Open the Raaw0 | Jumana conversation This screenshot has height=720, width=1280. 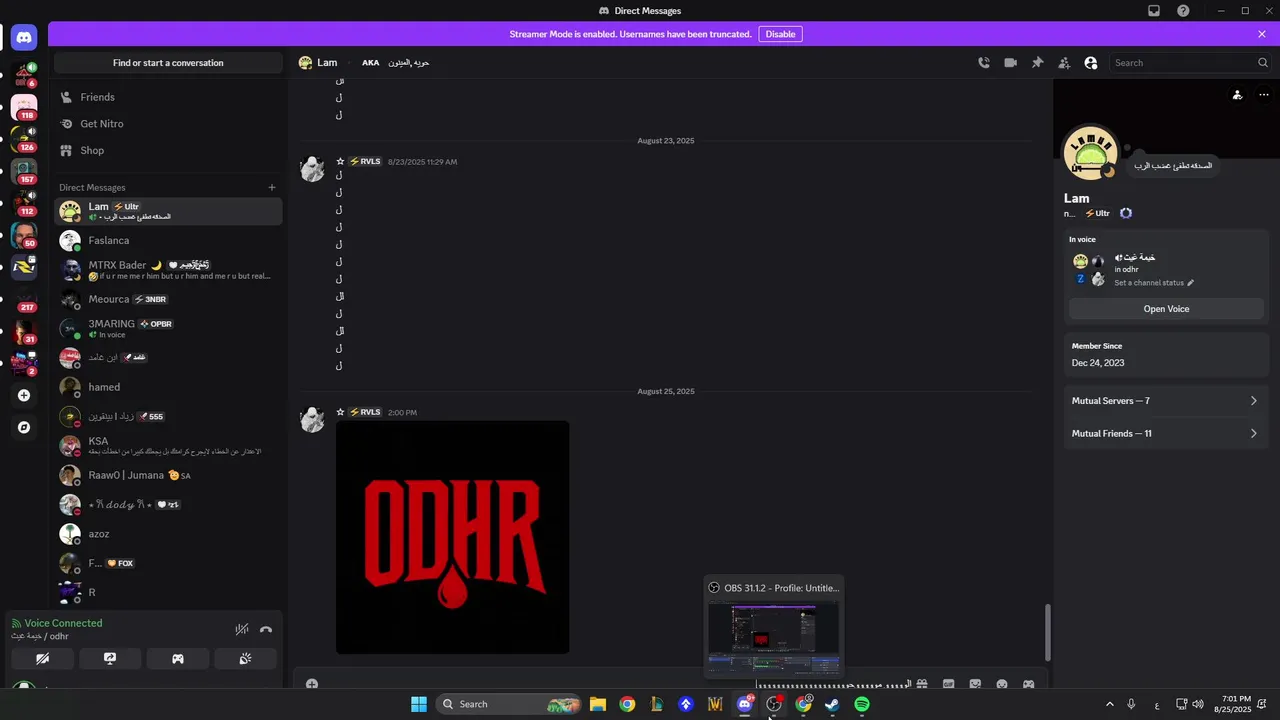[168, 475]
